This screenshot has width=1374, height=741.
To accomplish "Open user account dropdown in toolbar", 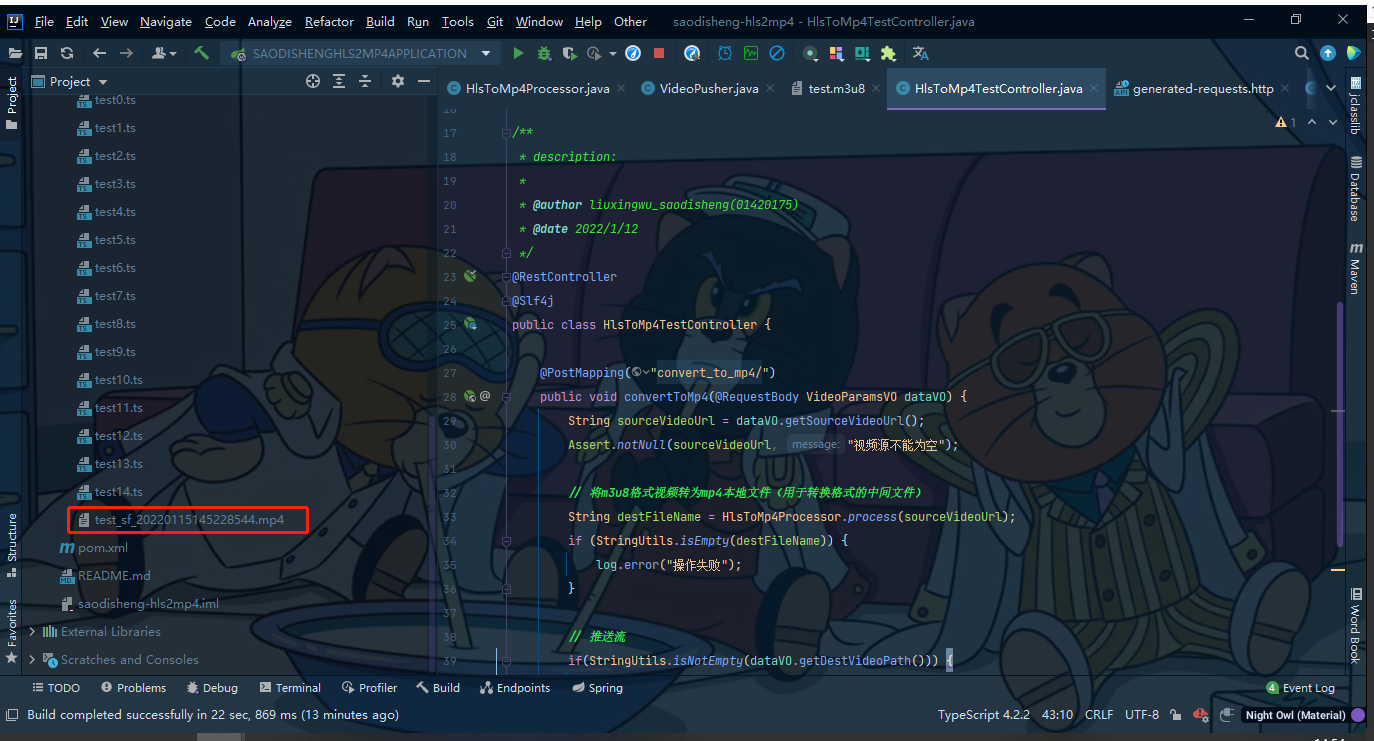I will (165, 53).
